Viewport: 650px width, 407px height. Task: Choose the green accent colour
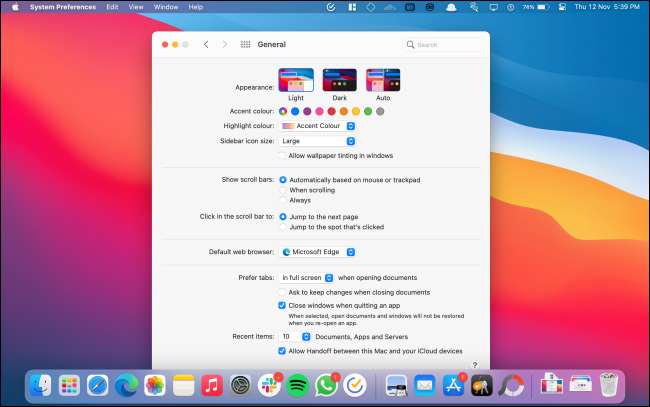(368, 111)
